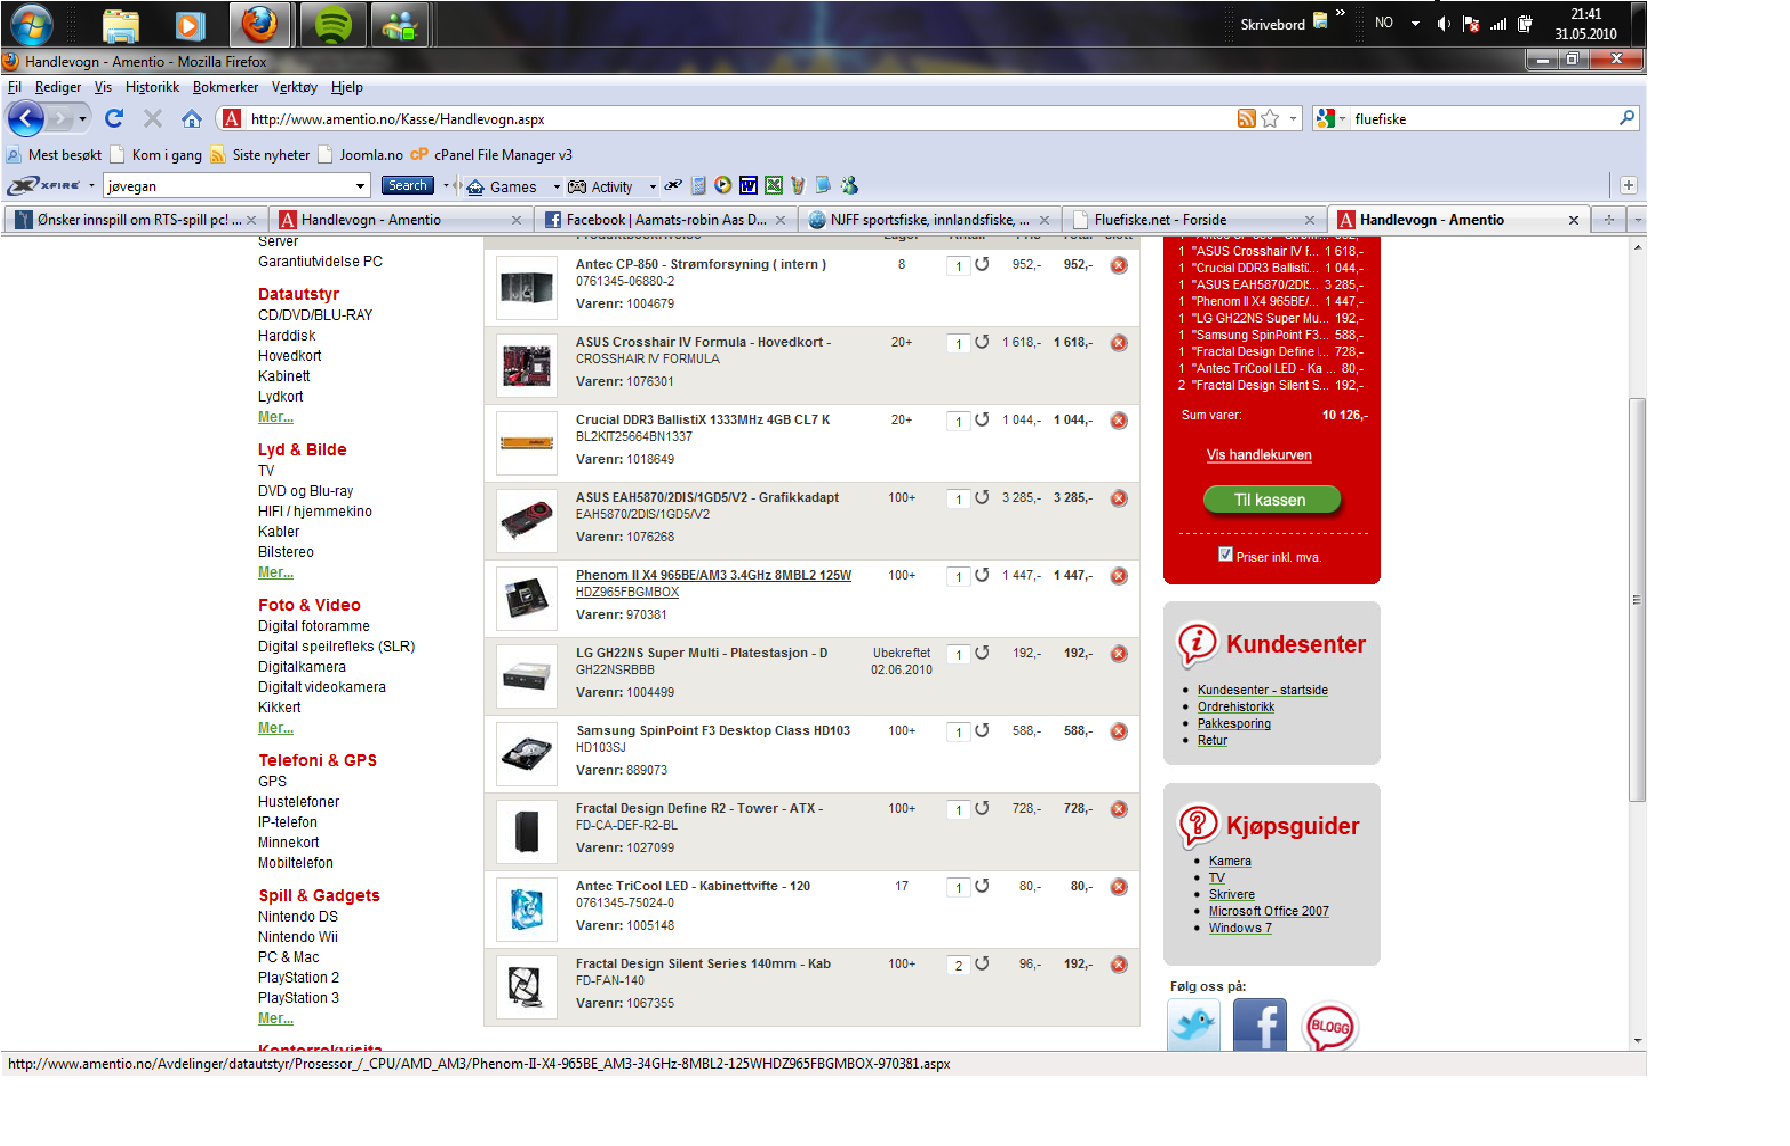
Task: Open the jøvegan search box dropdown
Action: pyautogui.click(x=359, y=186)
